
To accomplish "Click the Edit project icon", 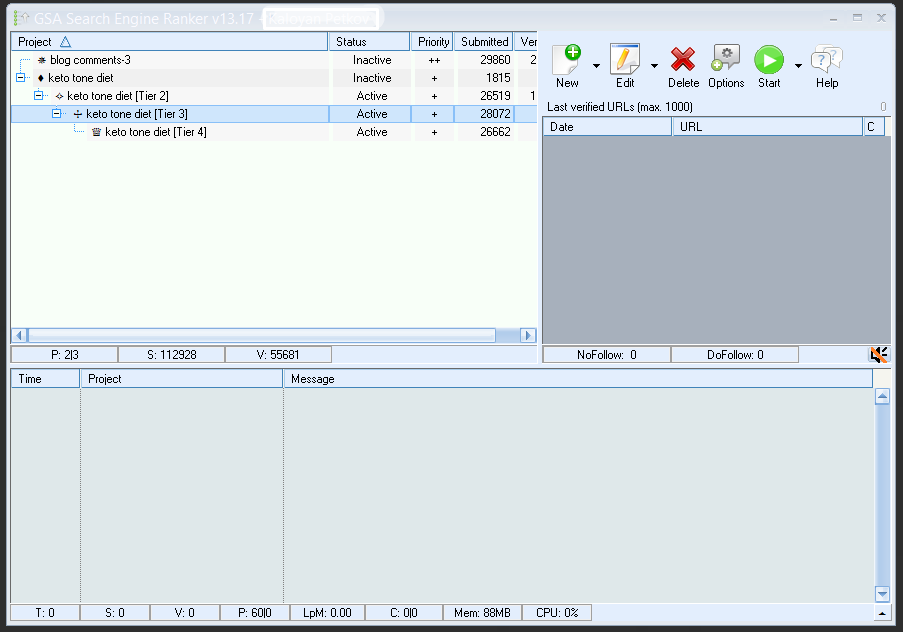I will pos(625,60).
